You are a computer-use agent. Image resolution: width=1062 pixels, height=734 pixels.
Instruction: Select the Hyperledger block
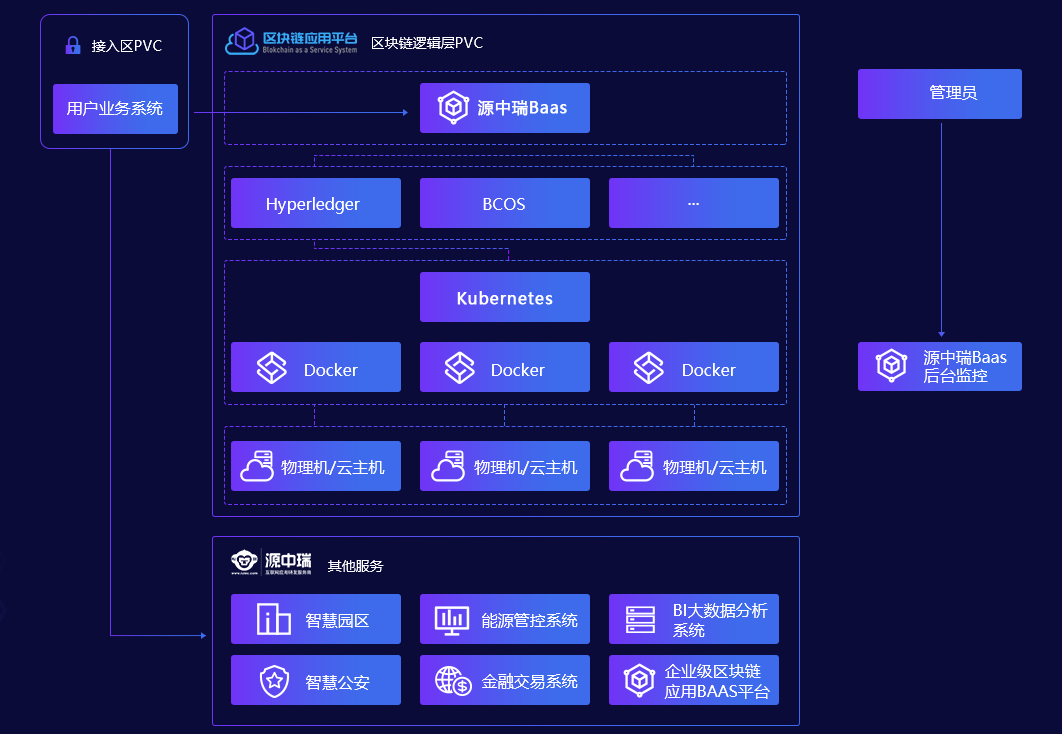(x=315, y=202)
